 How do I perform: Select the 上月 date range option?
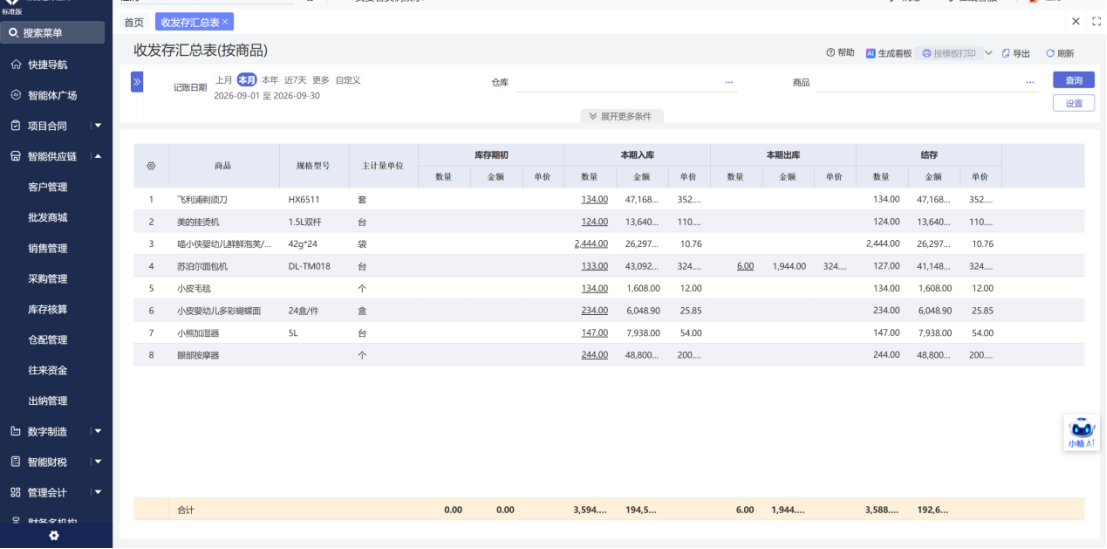(x=224, y=80)
